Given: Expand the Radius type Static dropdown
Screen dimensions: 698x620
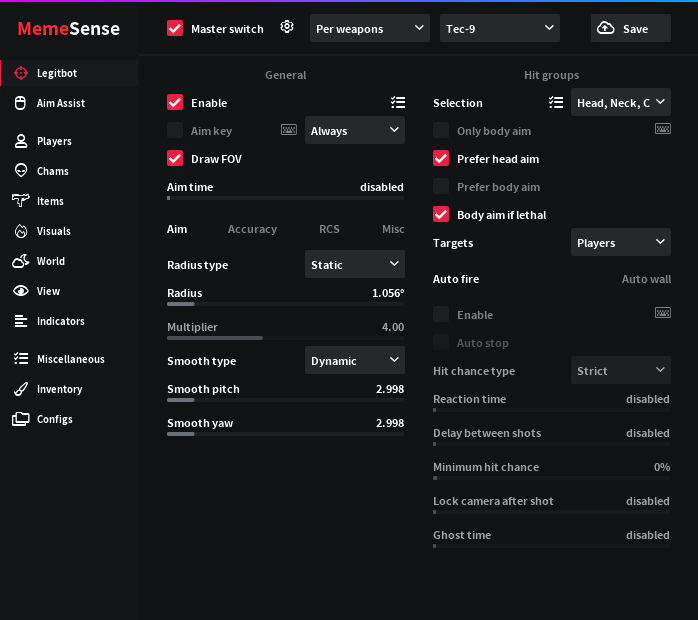Looking at the screenshot, I should click(354, 265).
